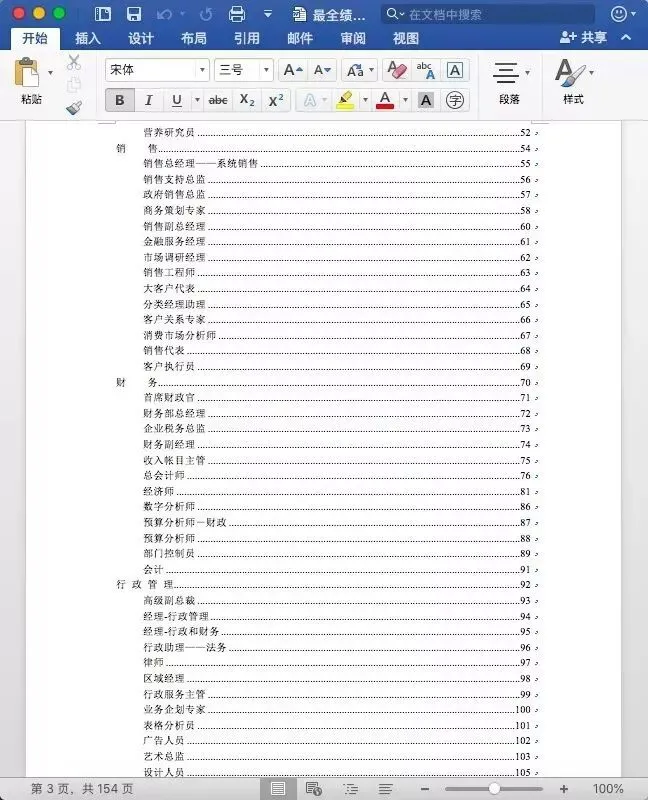Click the Redo arrow icon
This screenshot has height=800, width=648.
click(206, 14)
